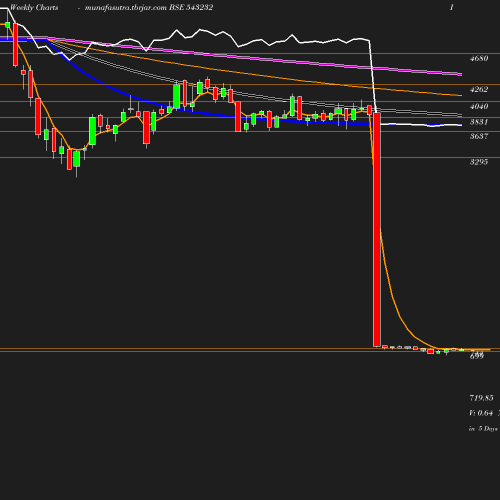Click the "BSE 543232" symbol label

pyautogui.click(x=191, y=7)
